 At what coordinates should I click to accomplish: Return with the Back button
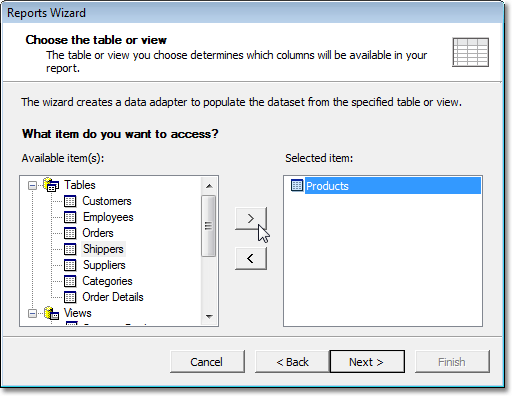pos(292,362)
